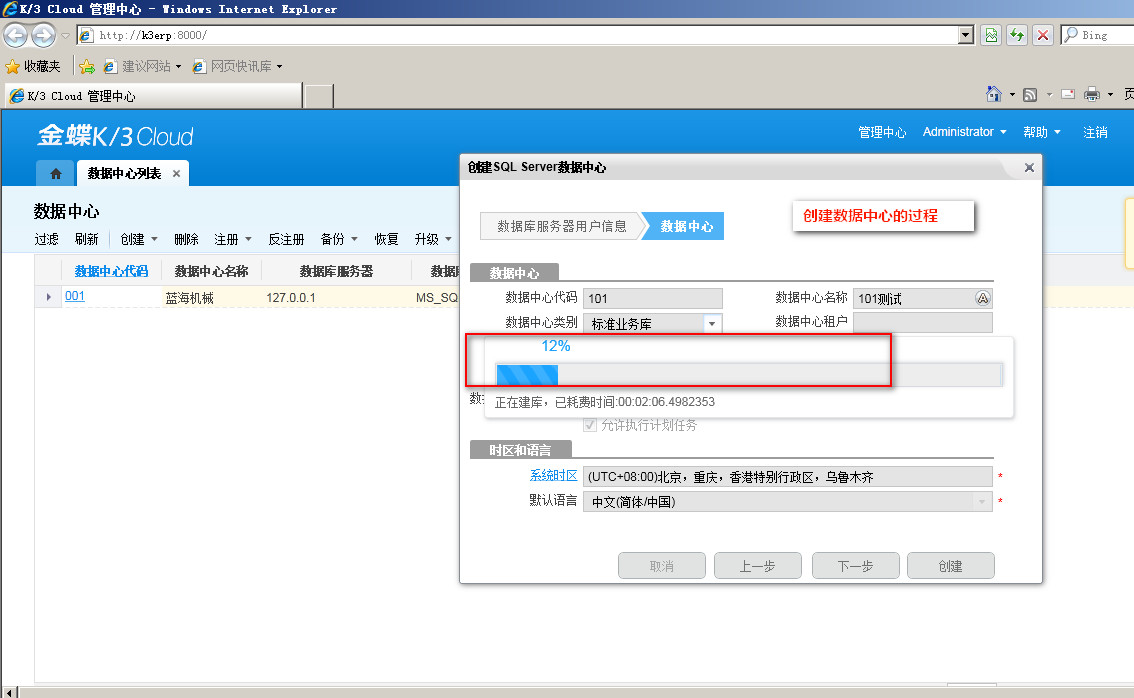Click the 蓝海机械 data center name cell

point(189,298)
